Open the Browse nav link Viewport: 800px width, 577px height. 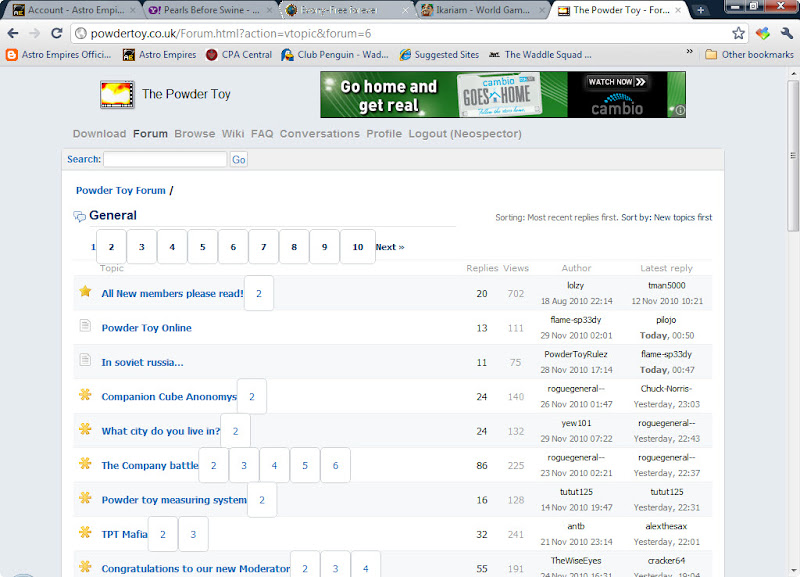(195, 134)
